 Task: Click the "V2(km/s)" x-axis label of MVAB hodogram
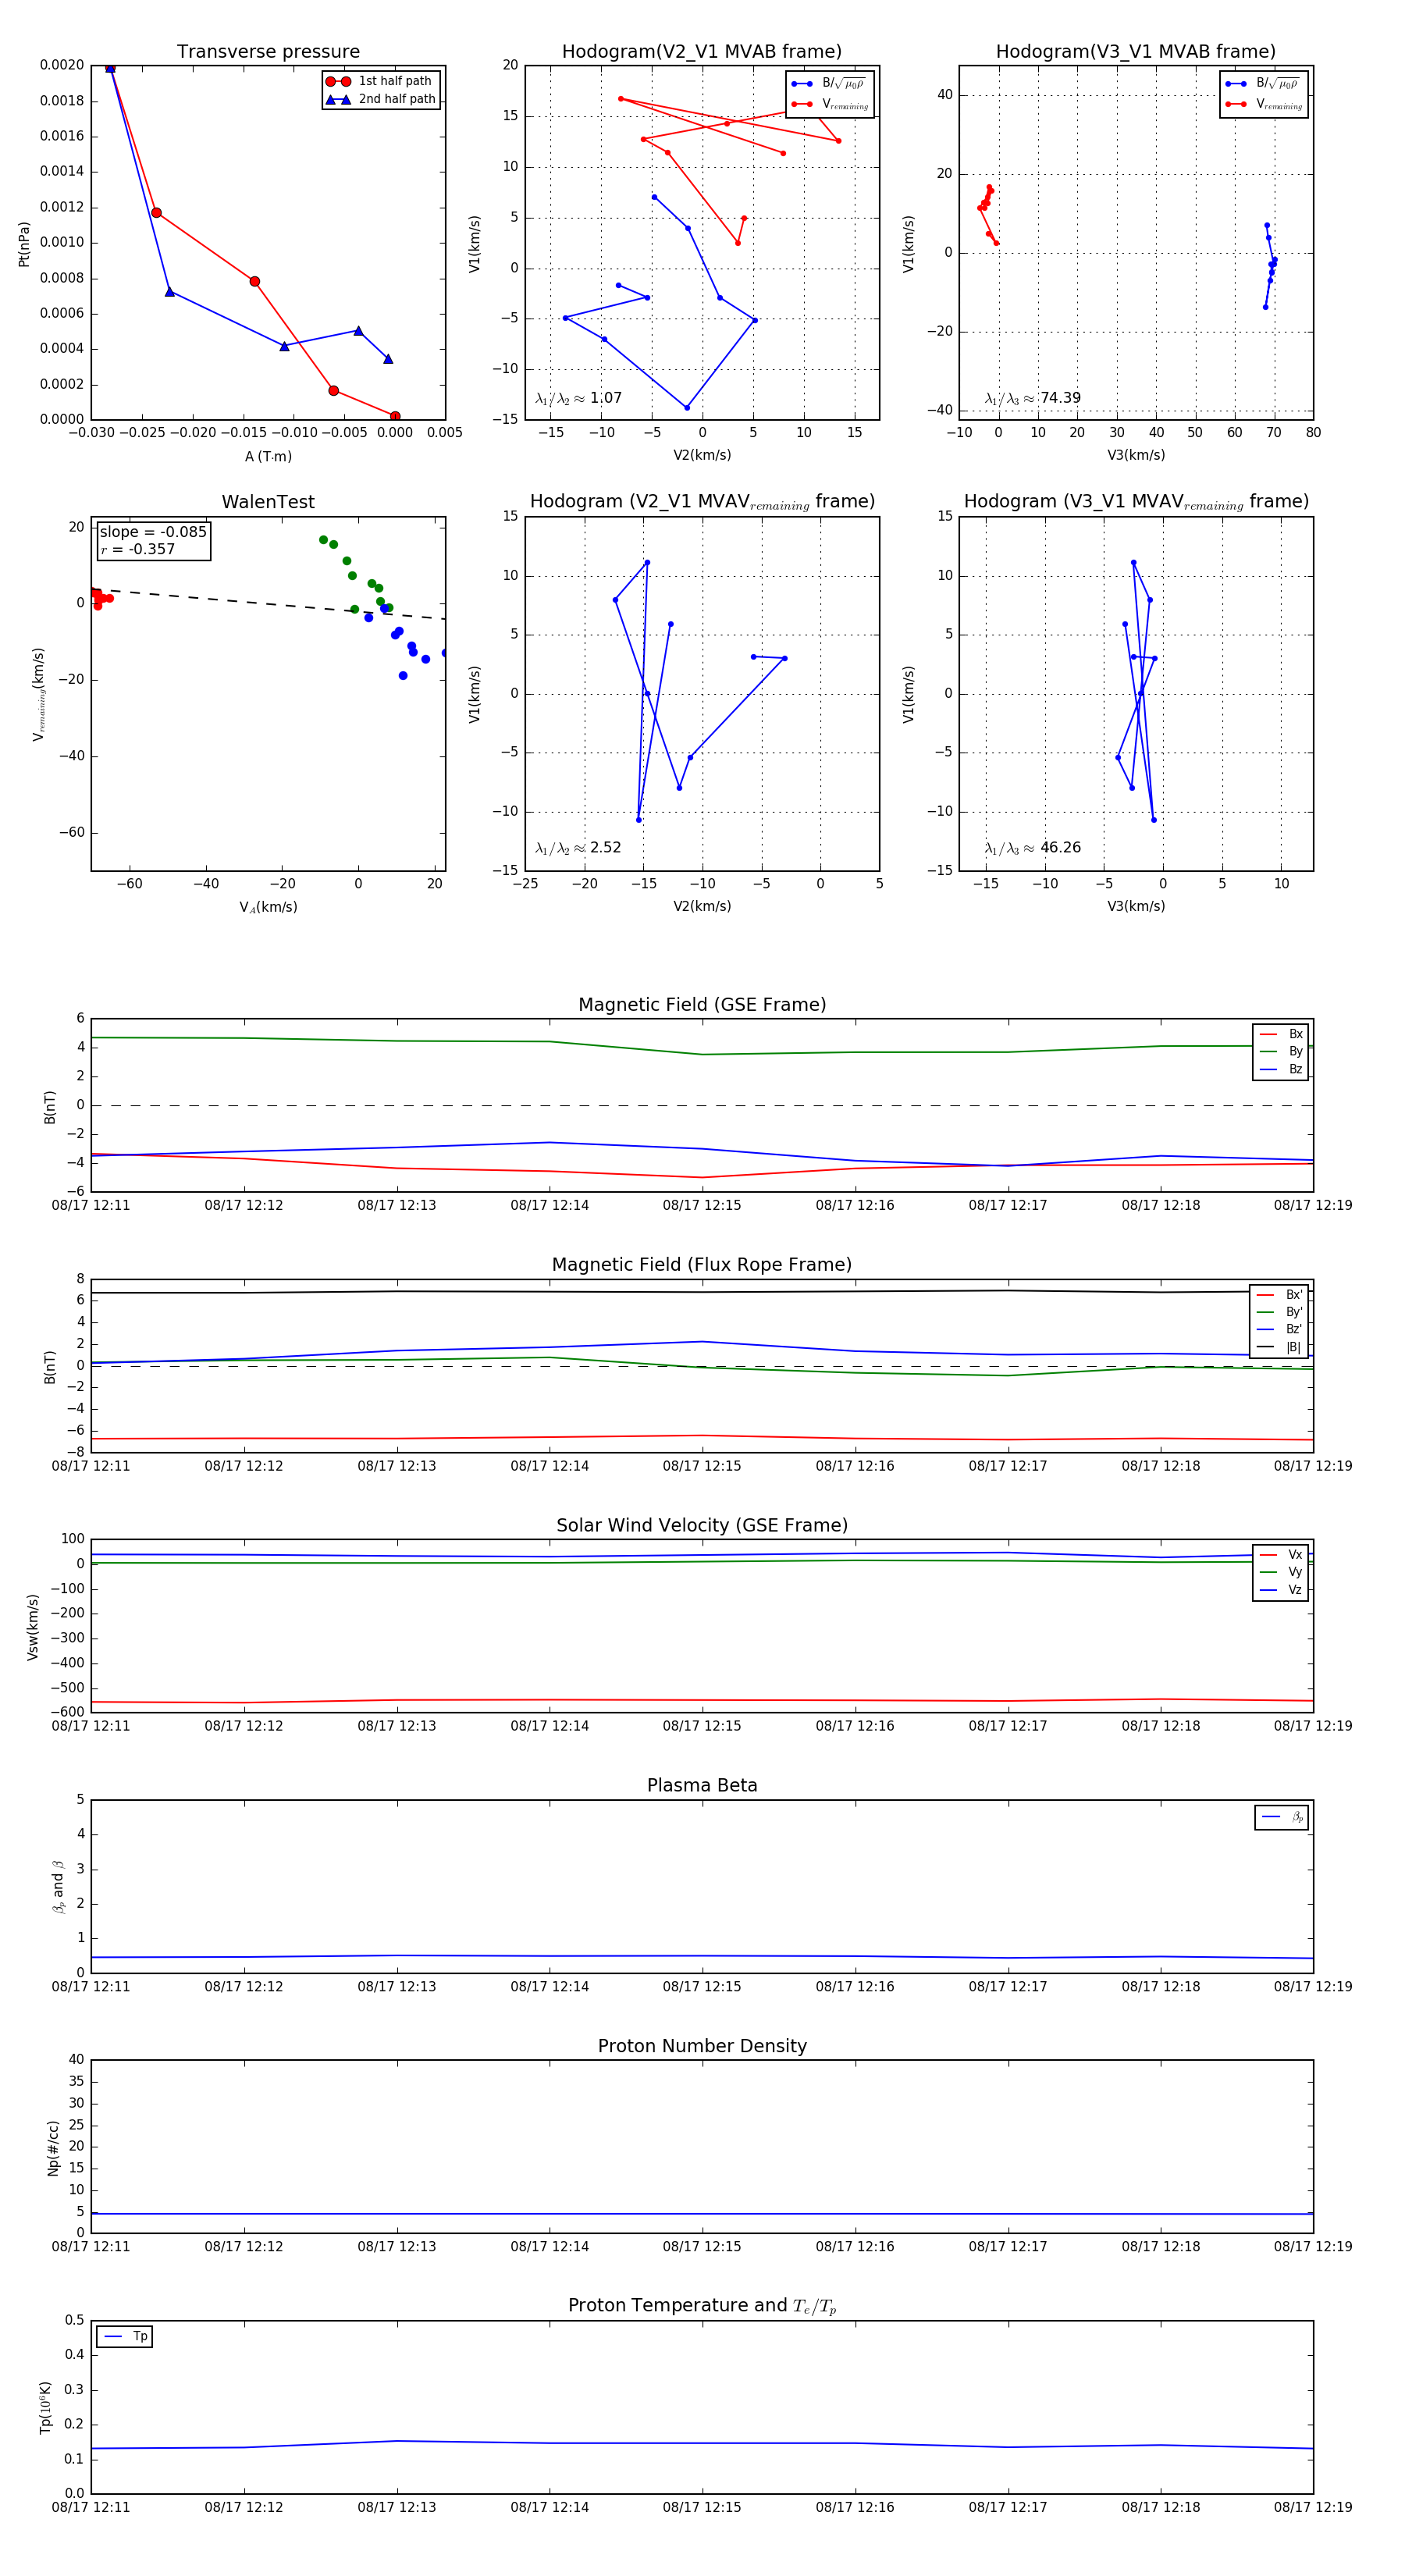(702, 455)
